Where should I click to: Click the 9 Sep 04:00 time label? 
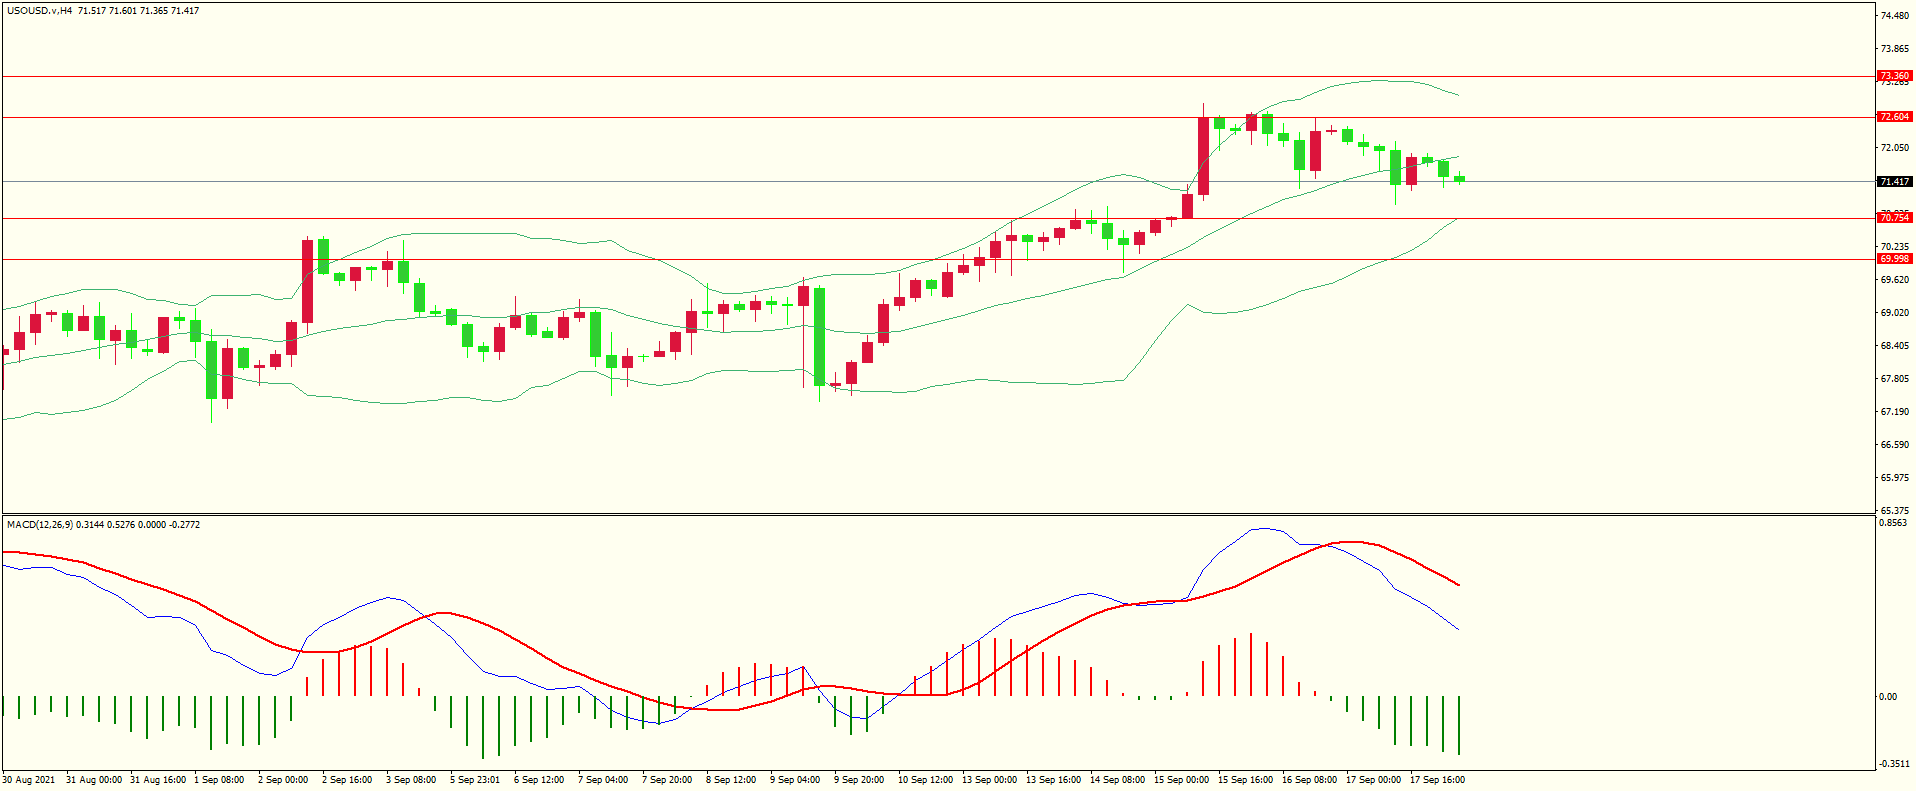pyautogui.click(x=795, y=780)
